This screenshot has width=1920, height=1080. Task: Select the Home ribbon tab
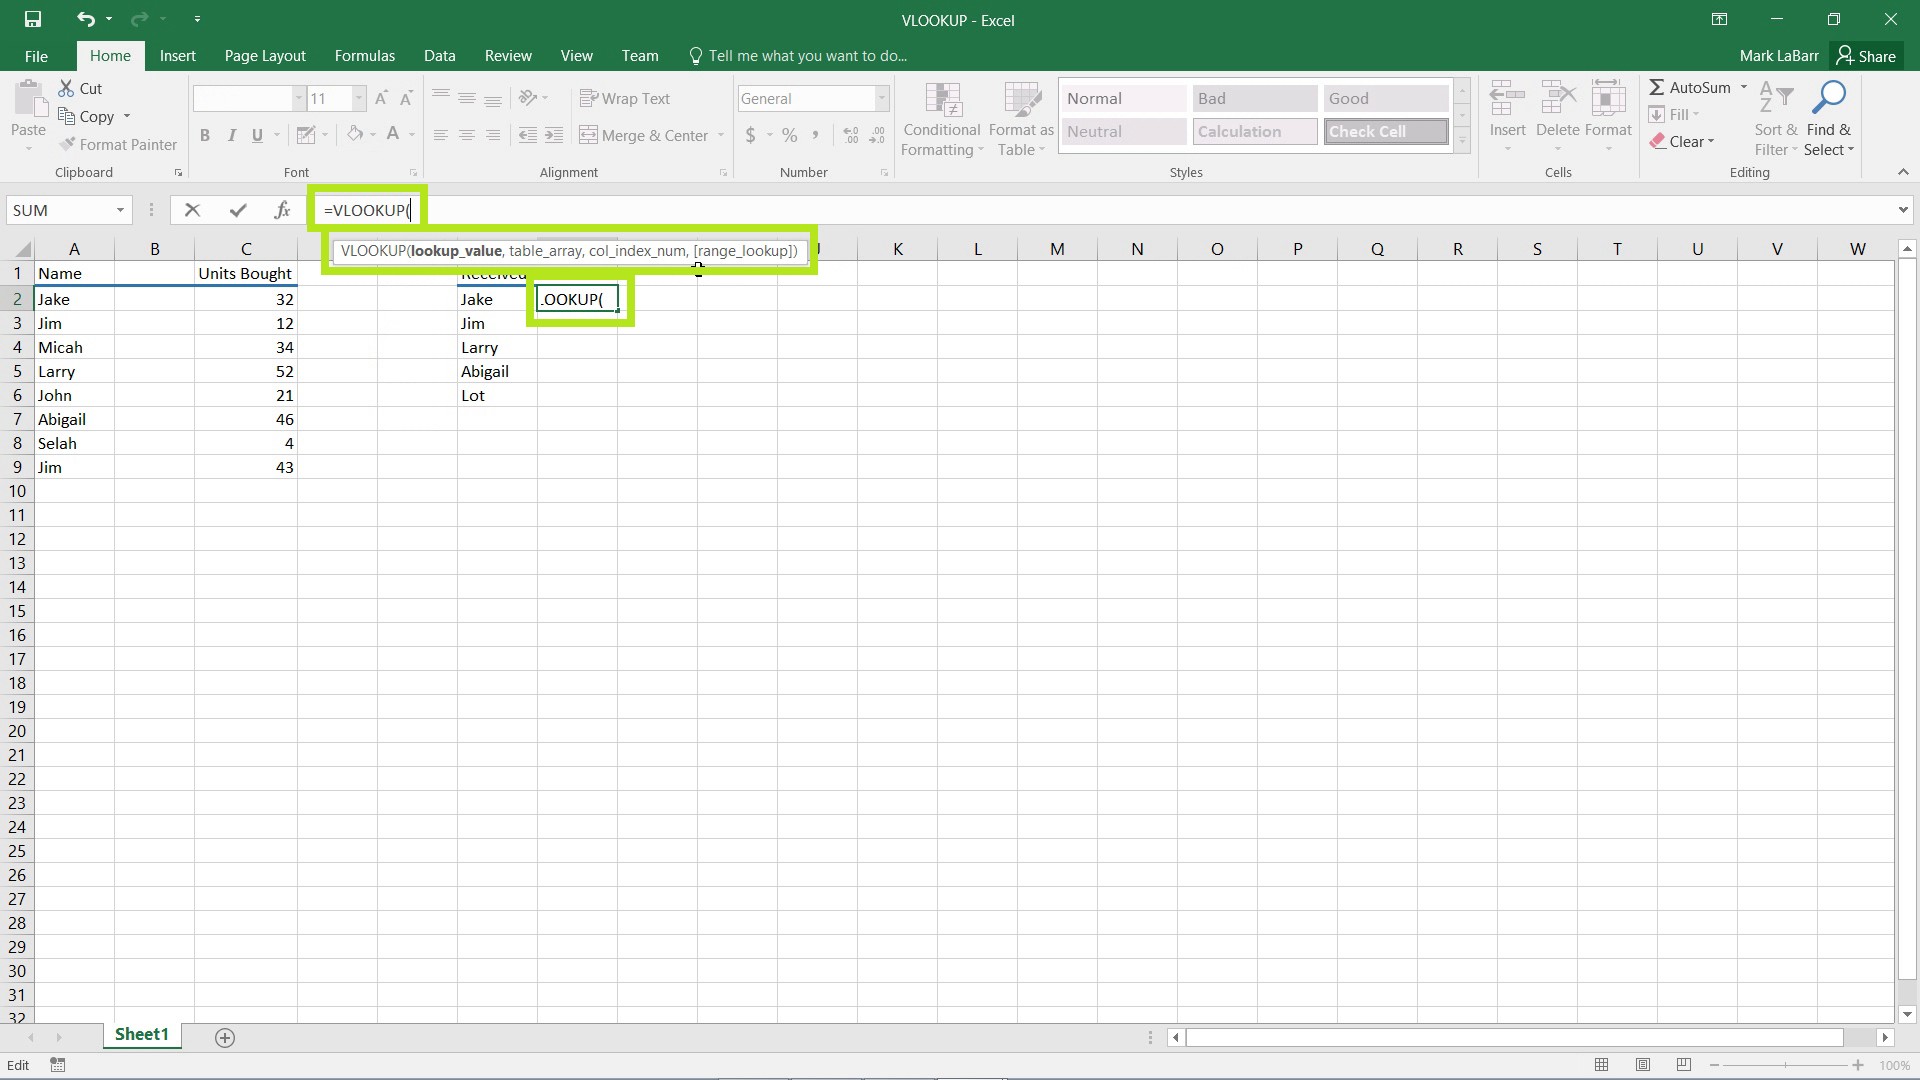click(109, 55)
